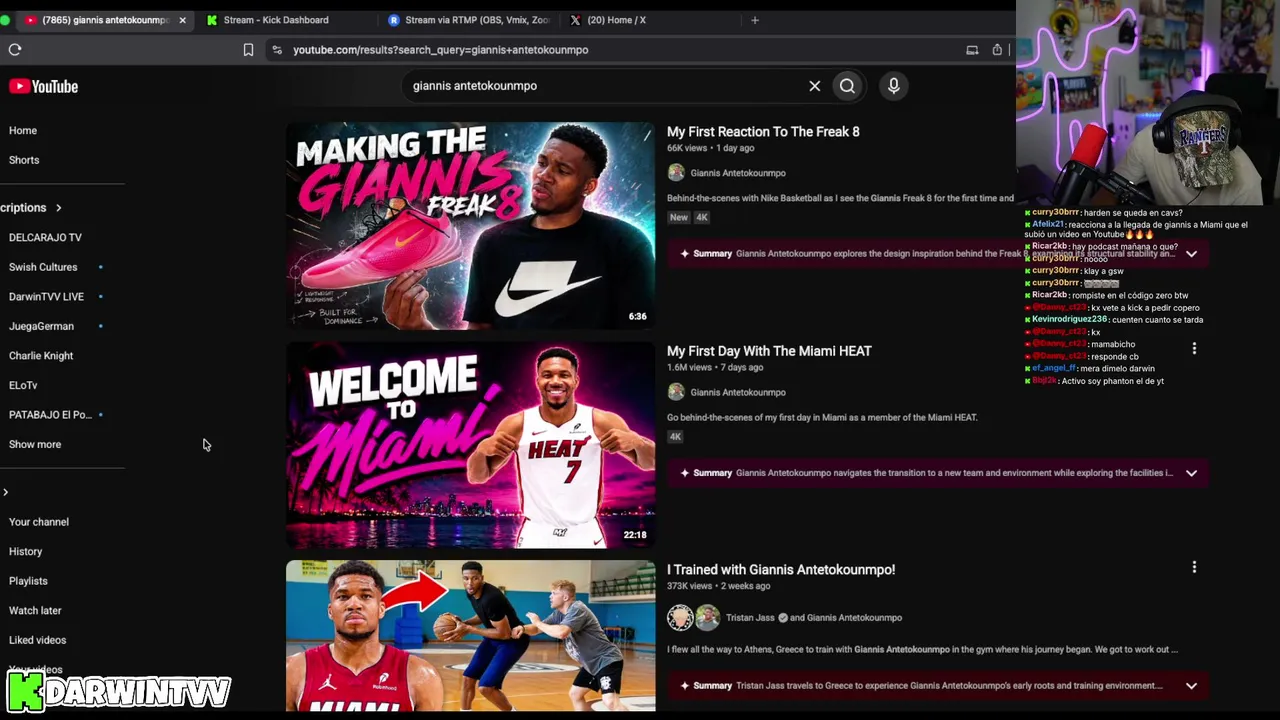
Task: Open the Subscriptions section chevron in sidebar
Action: click(x=58, y=208)
